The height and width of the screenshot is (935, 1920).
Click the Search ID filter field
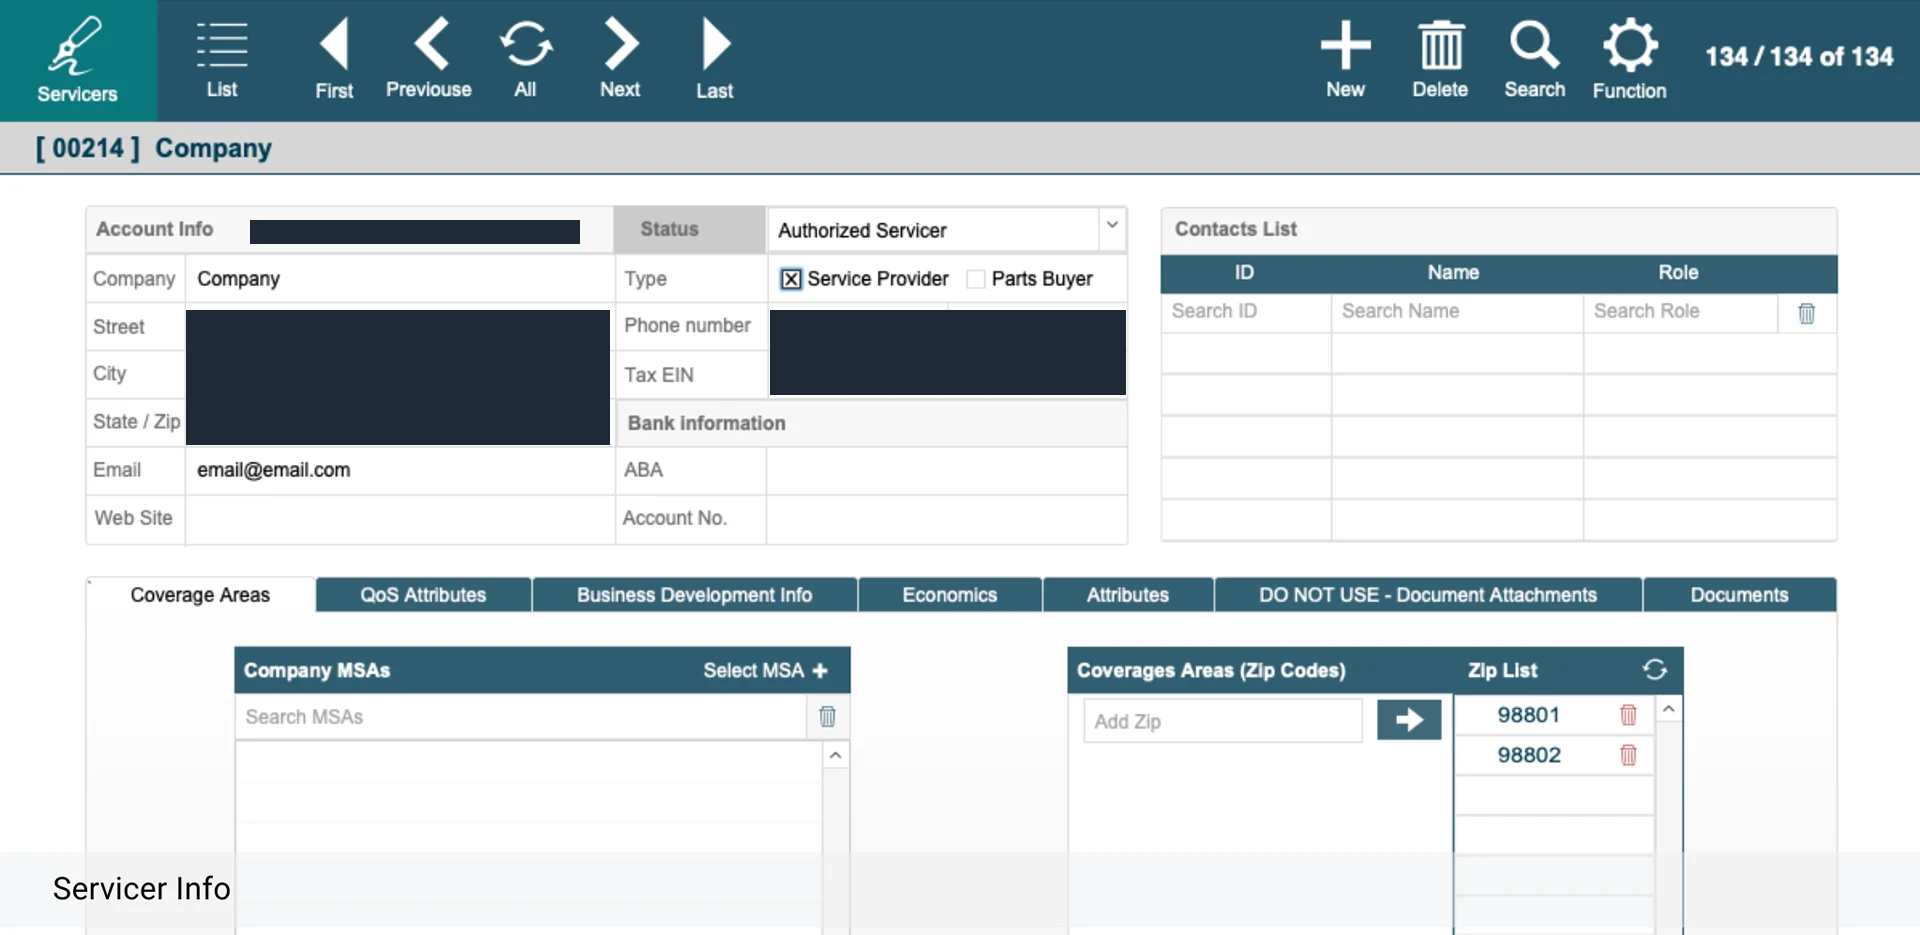[x=1246, y=311]
